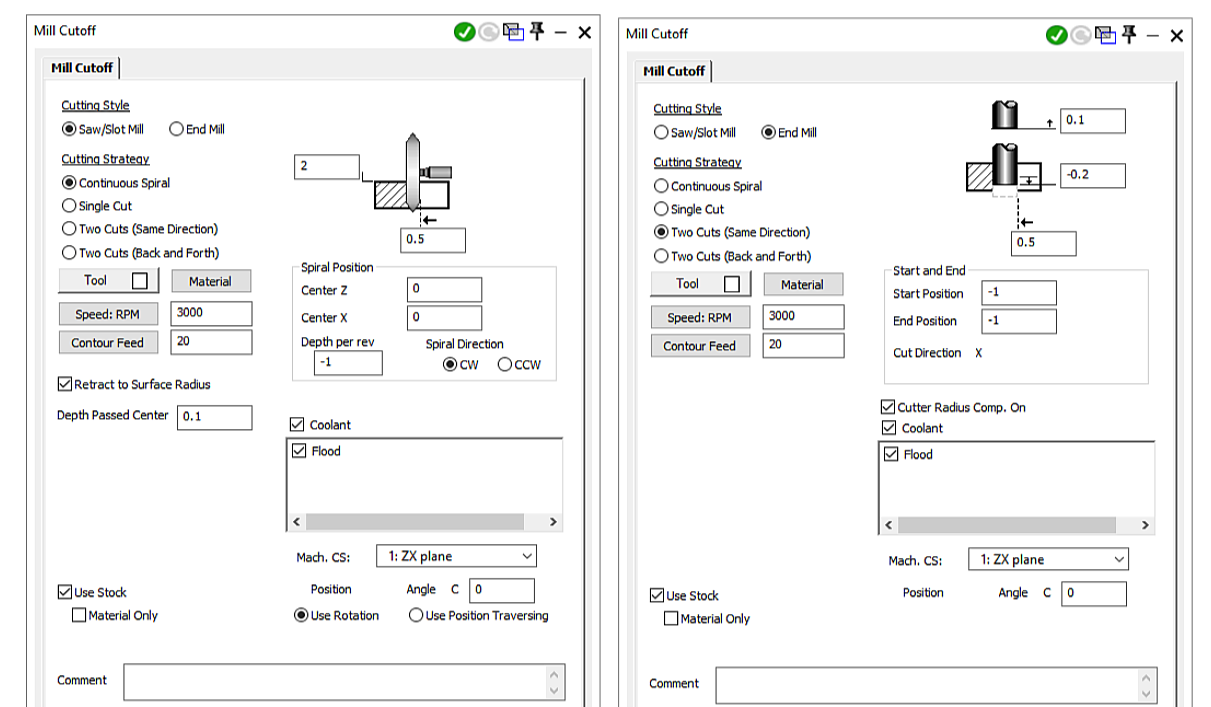Toggle Coolant checkbox in Spiral Position dialog

click(x=321, y=425)
